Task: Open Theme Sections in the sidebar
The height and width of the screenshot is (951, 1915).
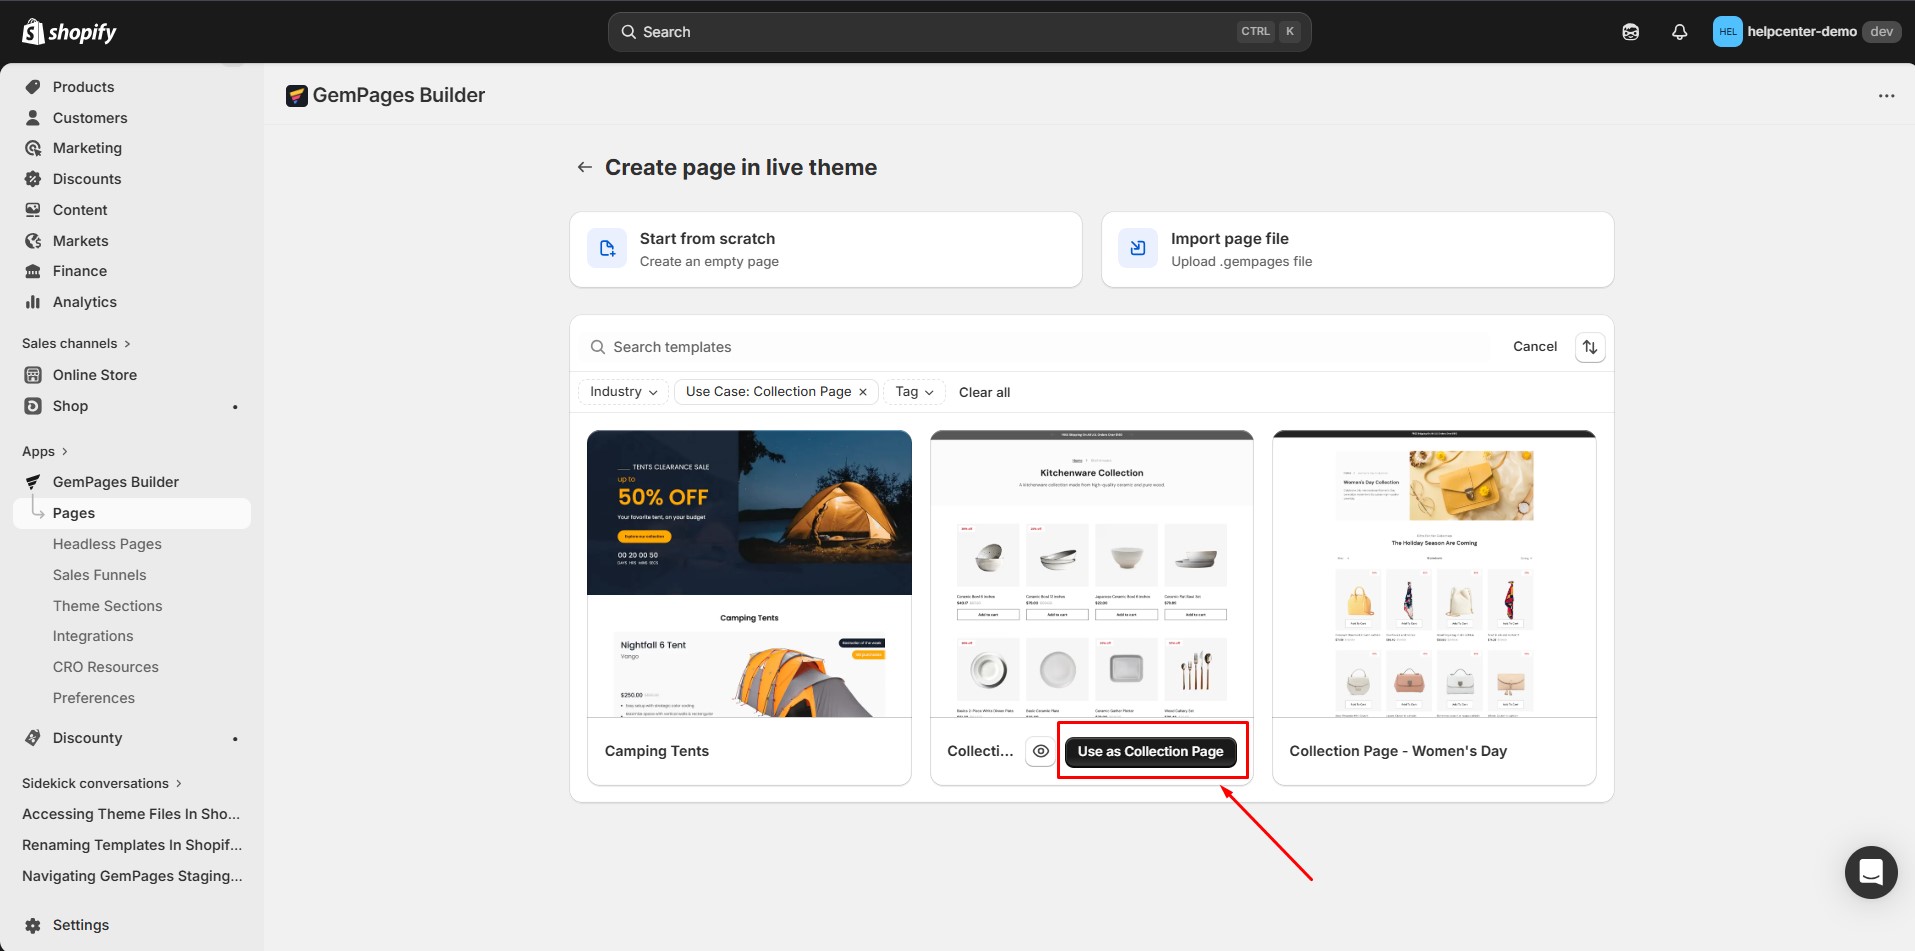Action: coord(107,605)
